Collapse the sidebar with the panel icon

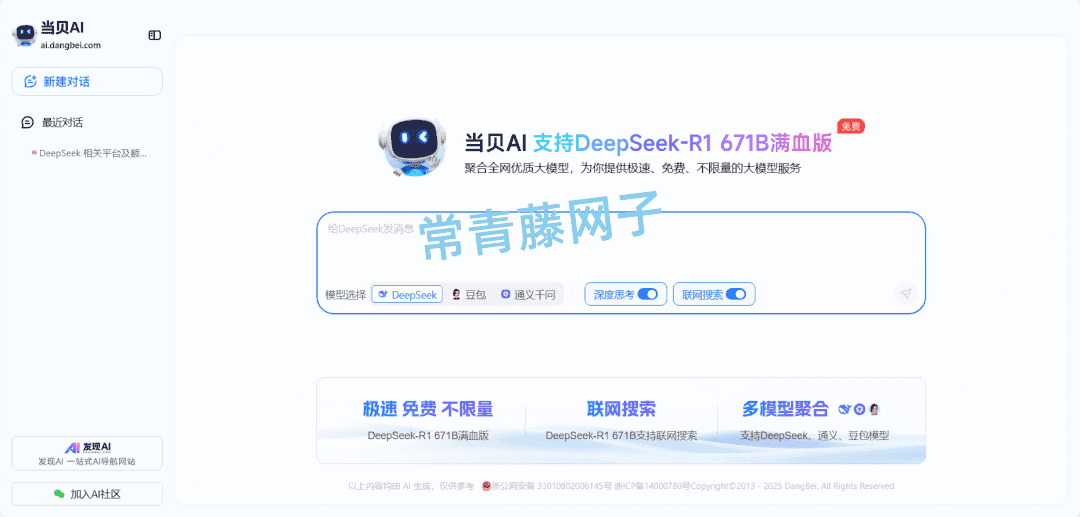(155, 35)
